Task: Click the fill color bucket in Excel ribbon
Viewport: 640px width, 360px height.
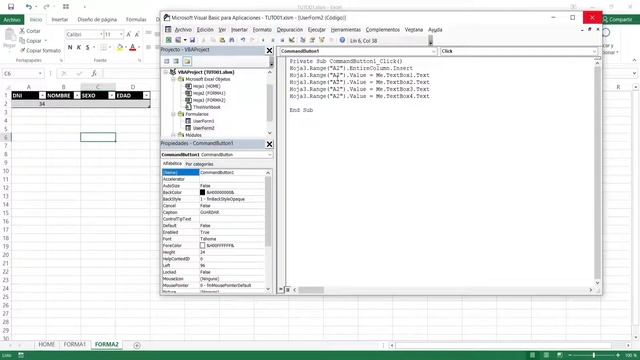Action: tap(120, 48)
